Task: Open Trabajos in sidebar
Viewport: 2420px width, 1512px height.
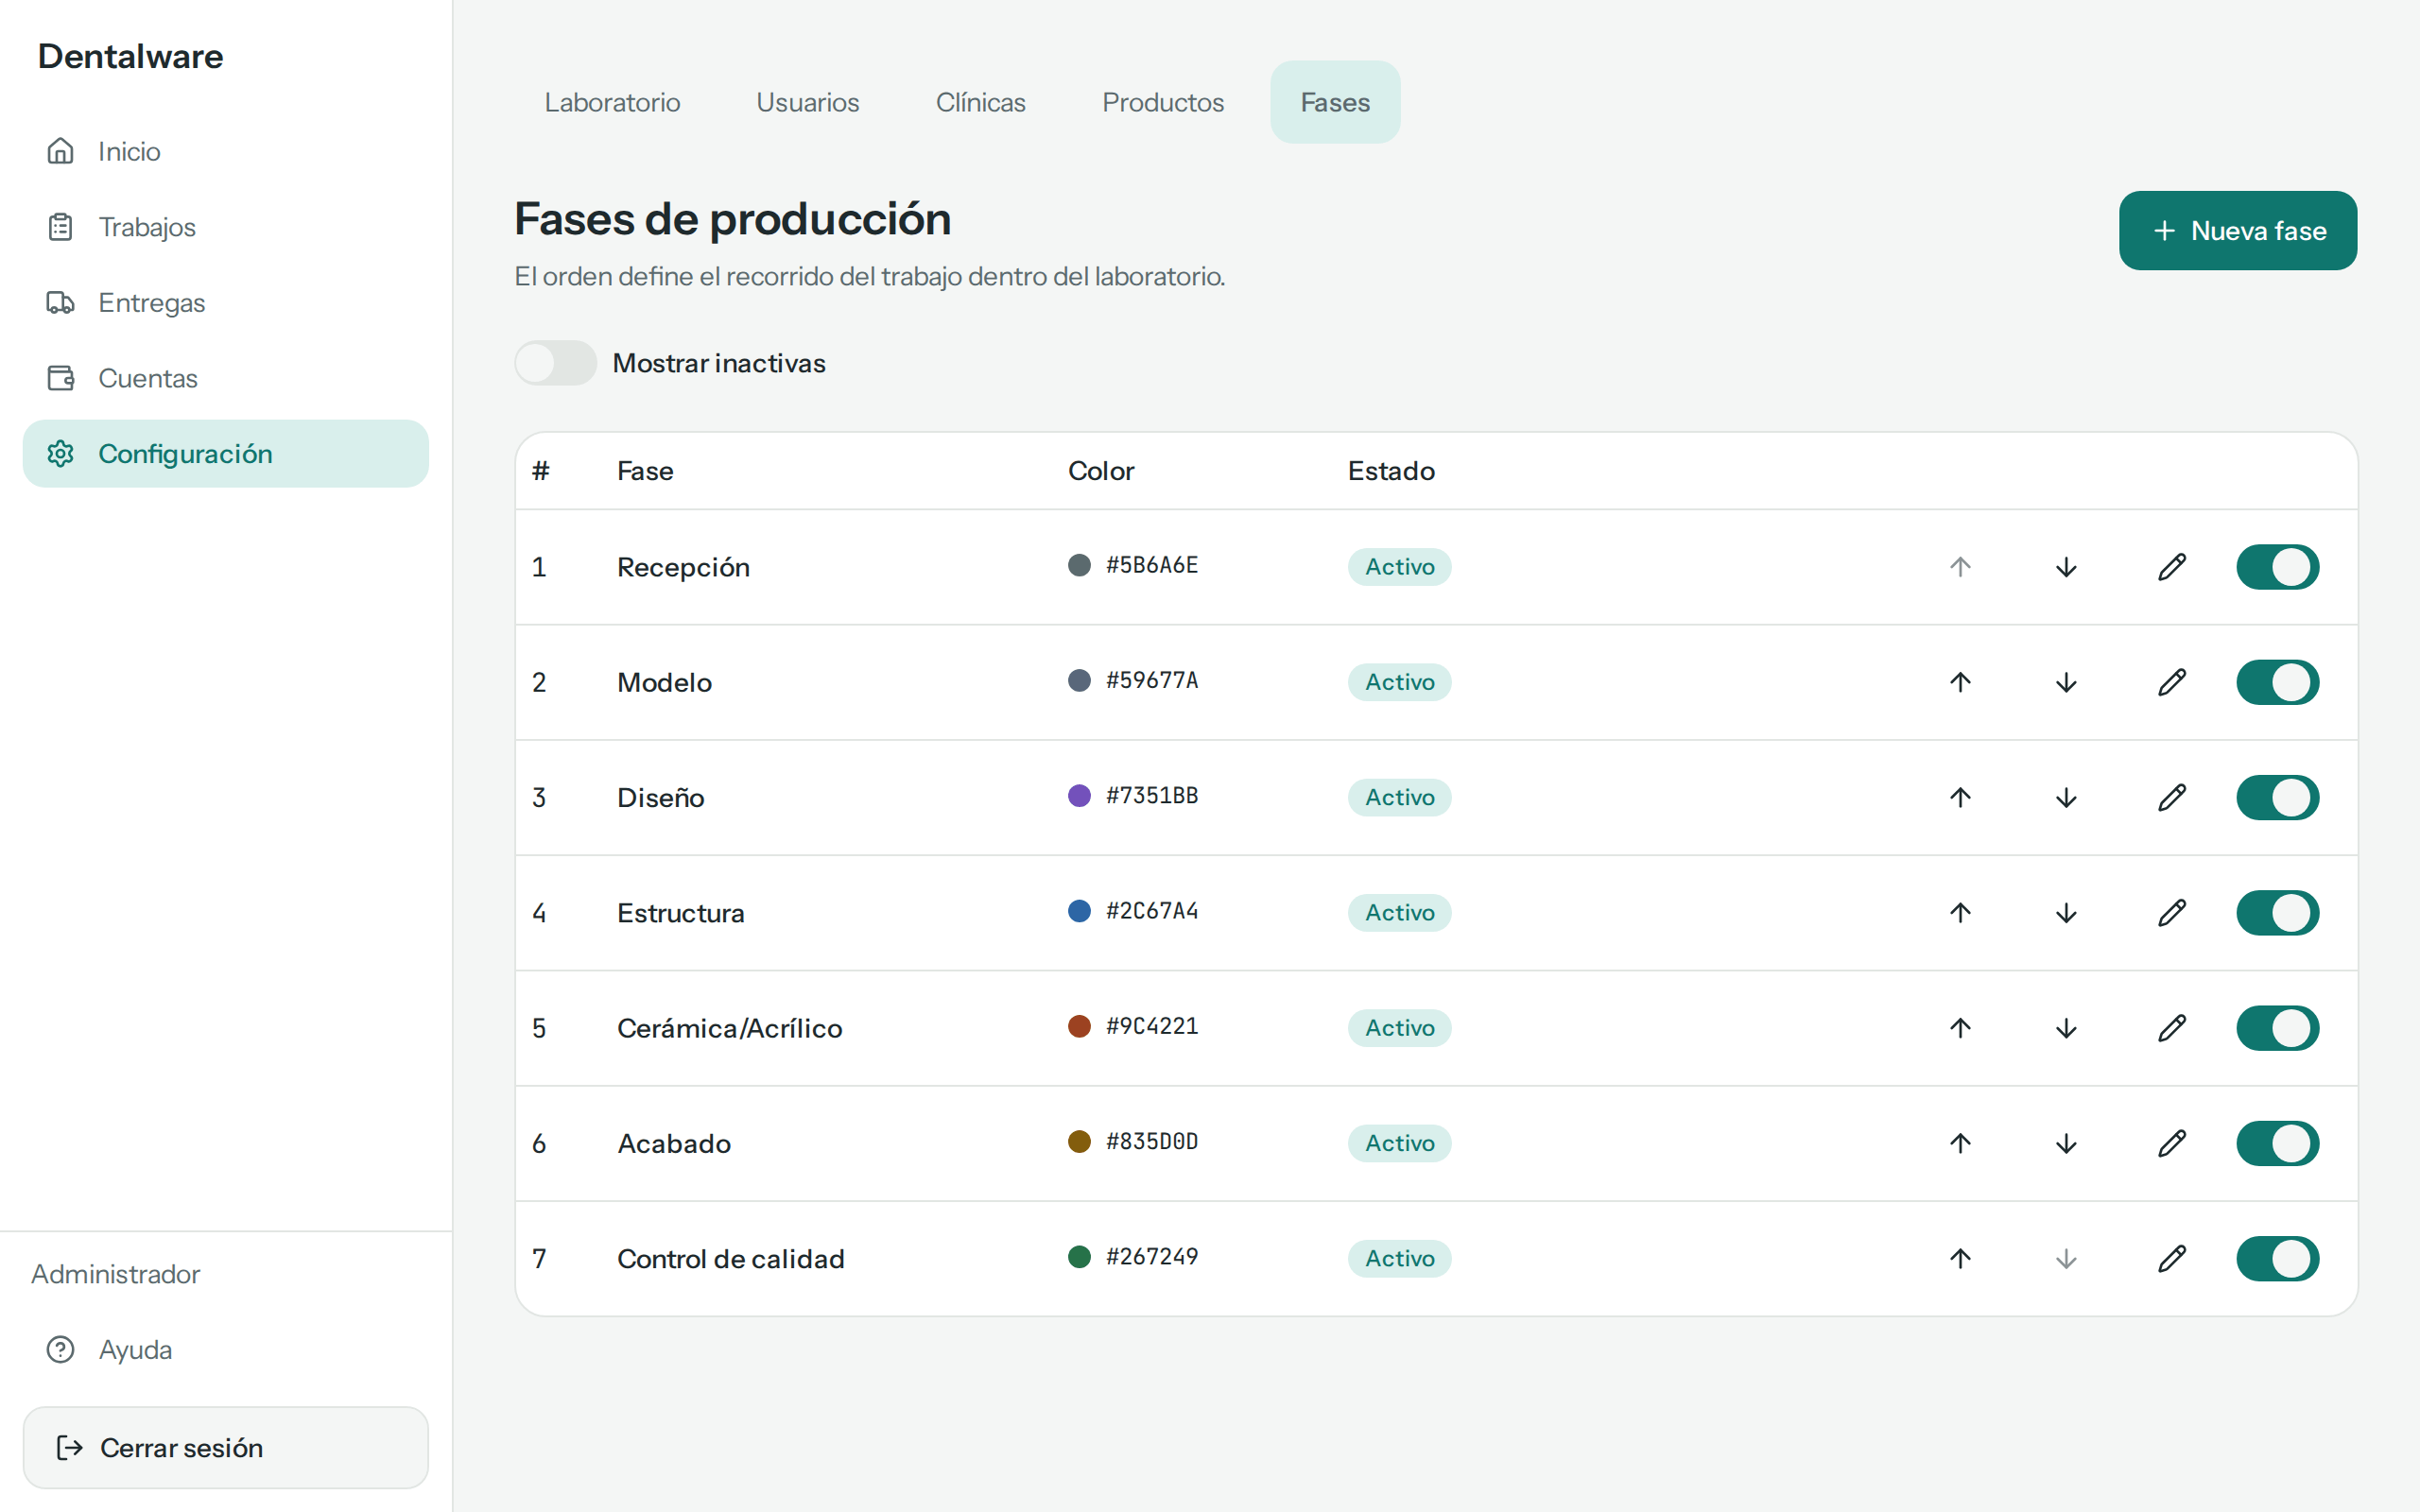Action: 226,227
